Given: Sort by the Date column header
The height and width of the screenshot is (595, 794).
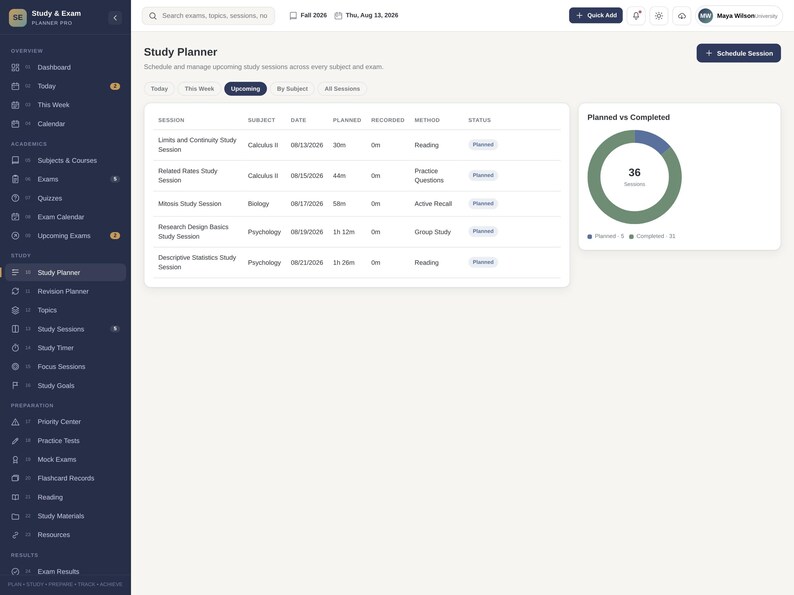Looking at the screenshot, I should [x=298, y=121].
